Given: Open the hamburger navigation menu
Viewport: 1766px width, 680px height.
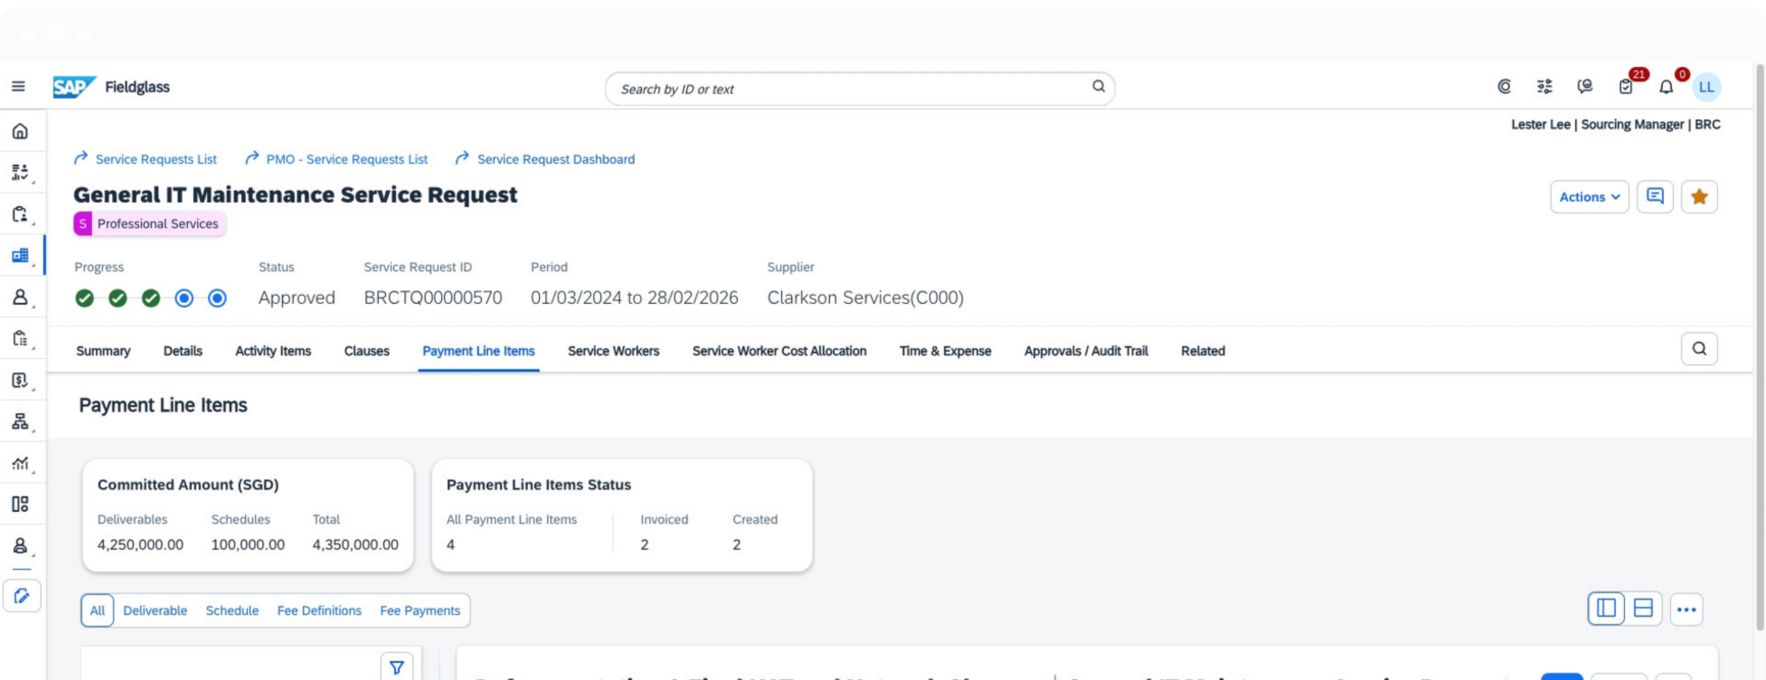Looking at the screenshot, I should pyautogui.click(x=18, y=87).
